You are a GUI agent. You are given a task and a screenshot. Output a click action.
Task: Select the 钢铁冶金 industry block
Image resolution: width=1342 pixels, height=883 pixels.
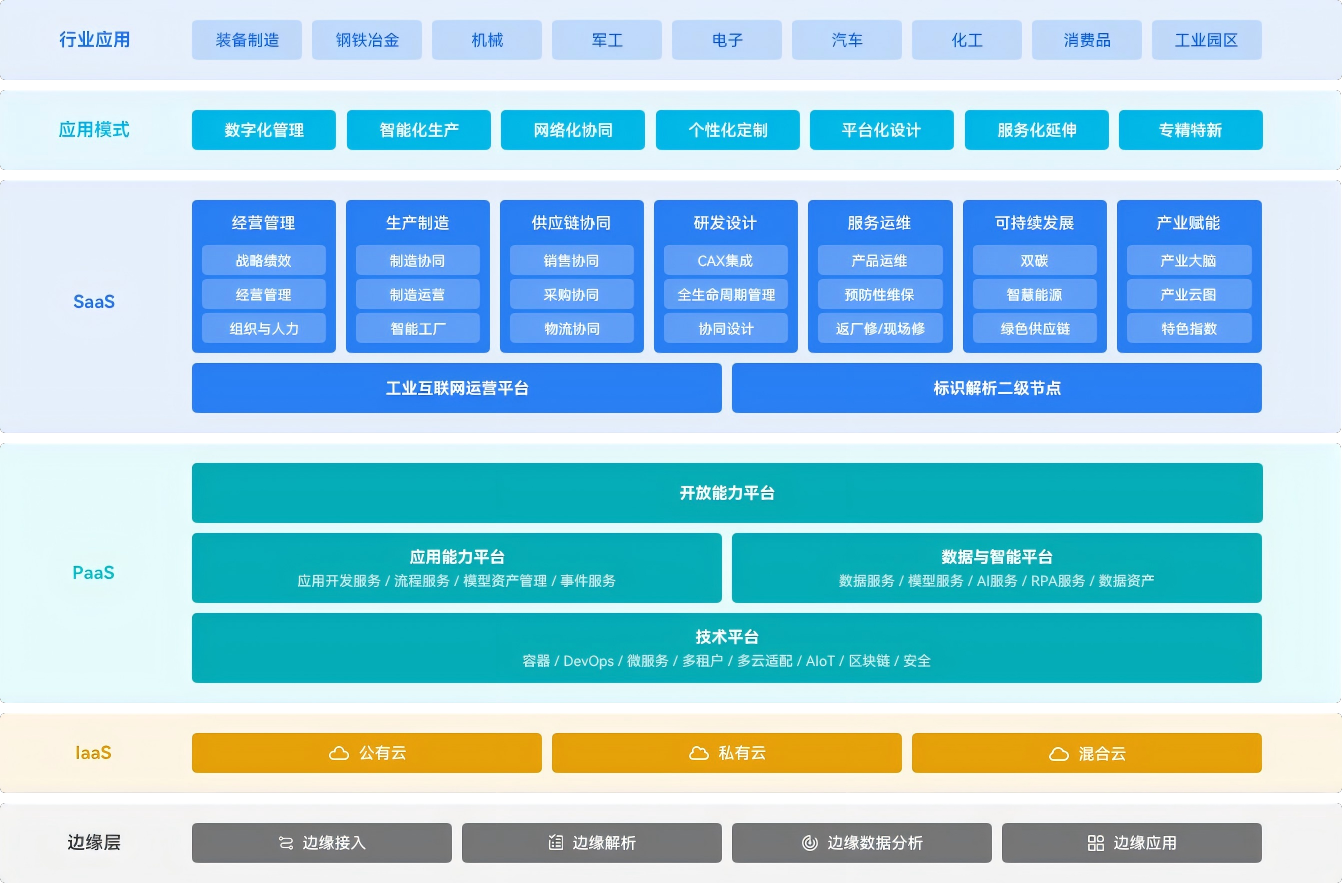pyautogui.click(x=367, y=40)
